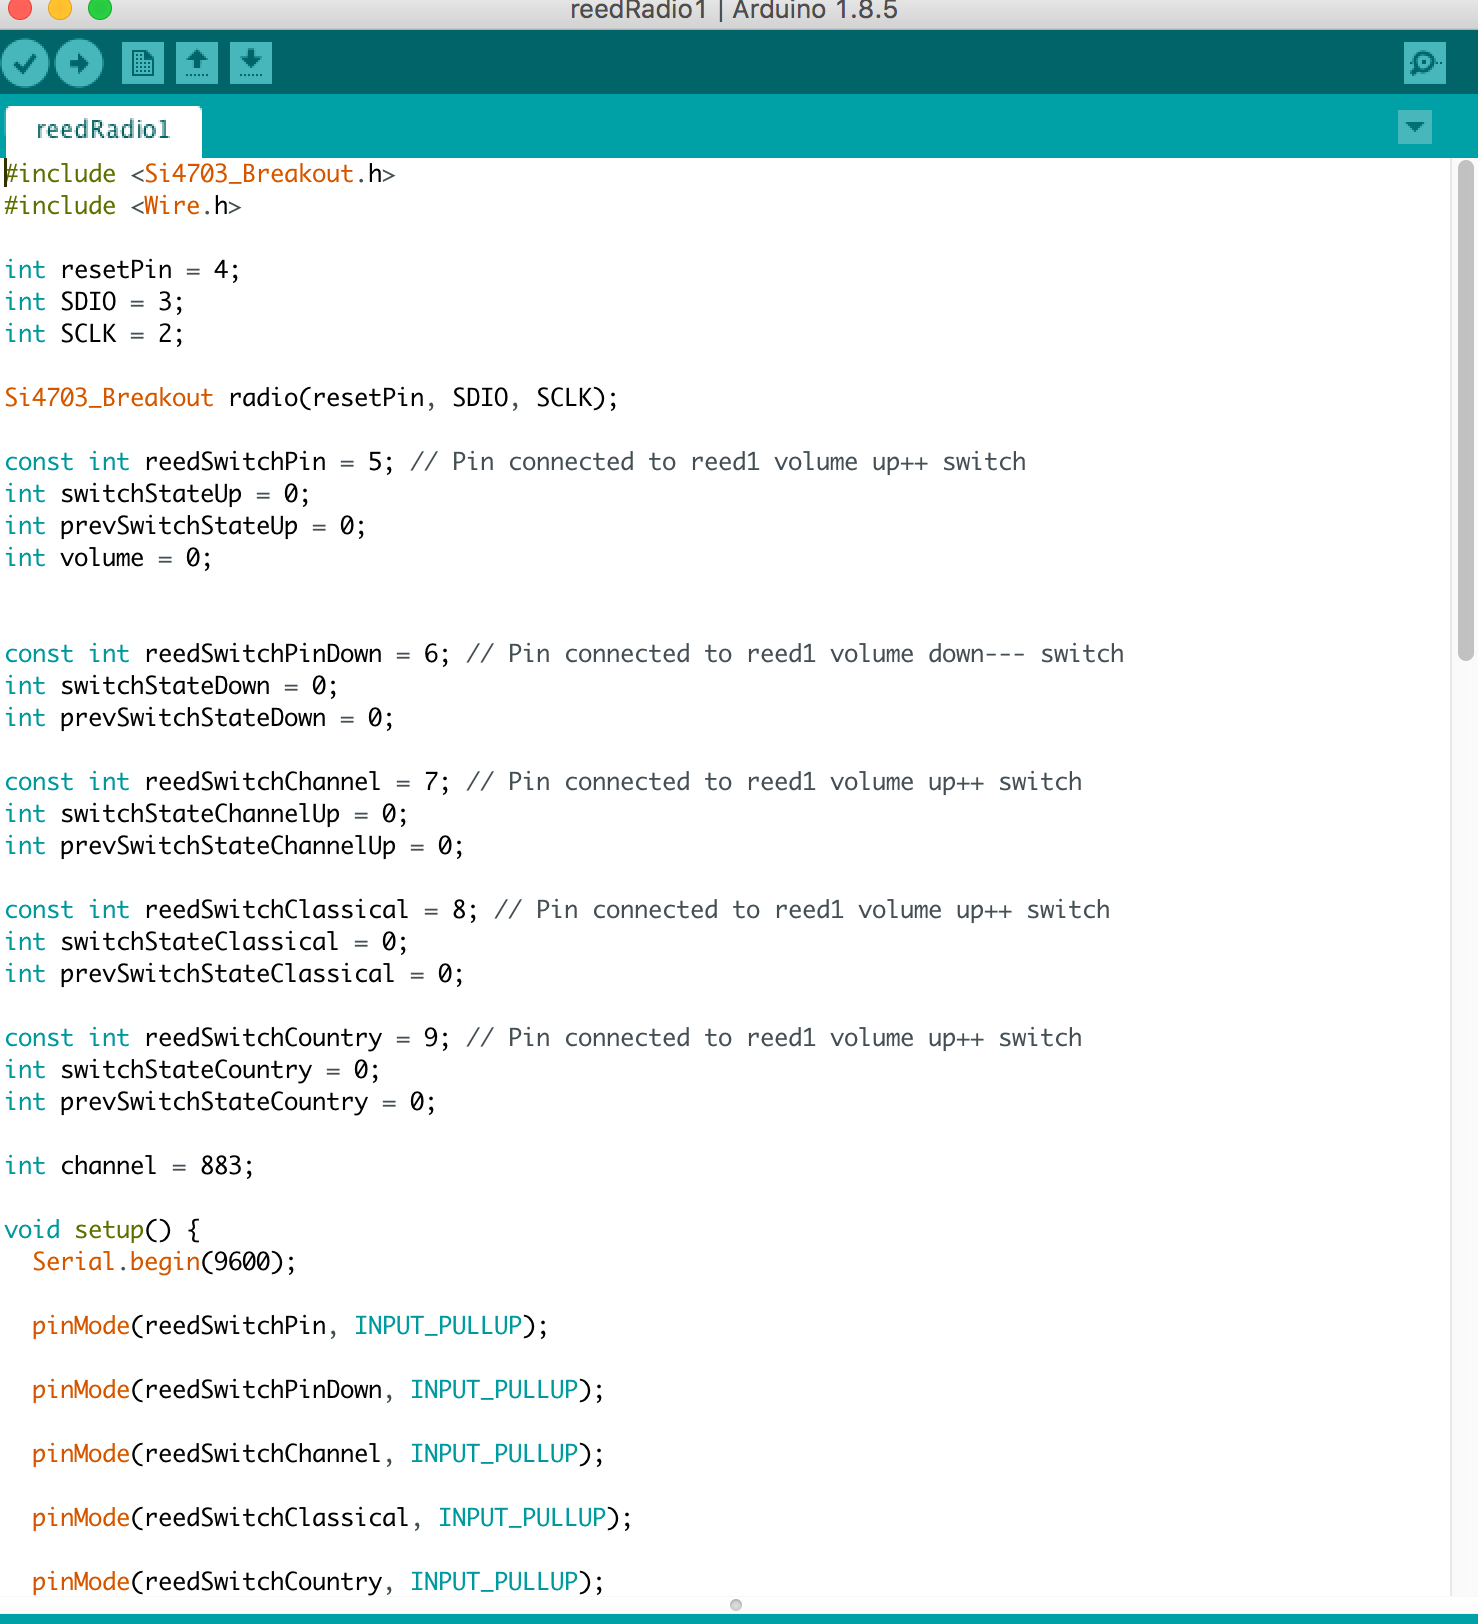The width and height of the screenshot is (1478, 1624).
Task: Click the line 'int resetPin = 4;'
Action: click(x=122, y=270)
